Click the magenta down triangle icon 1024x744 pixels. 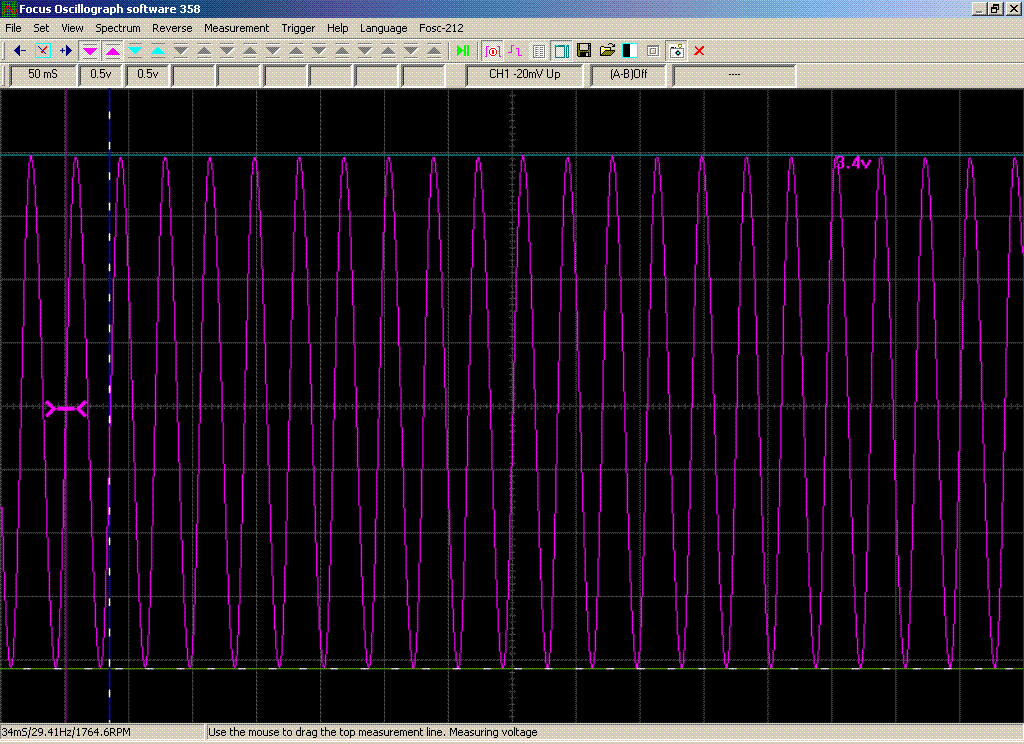(x=90, y=50)
